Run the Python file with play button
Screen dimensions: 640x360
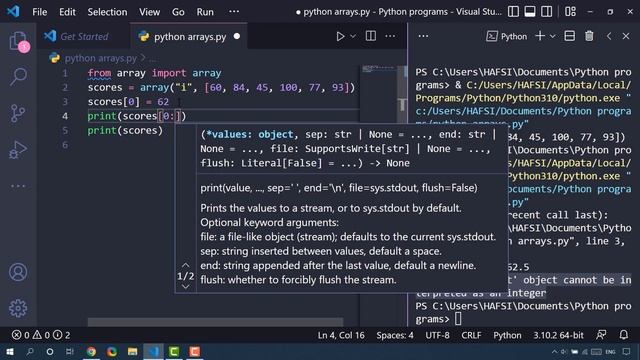pyautogui.click(x=340, y=36)
